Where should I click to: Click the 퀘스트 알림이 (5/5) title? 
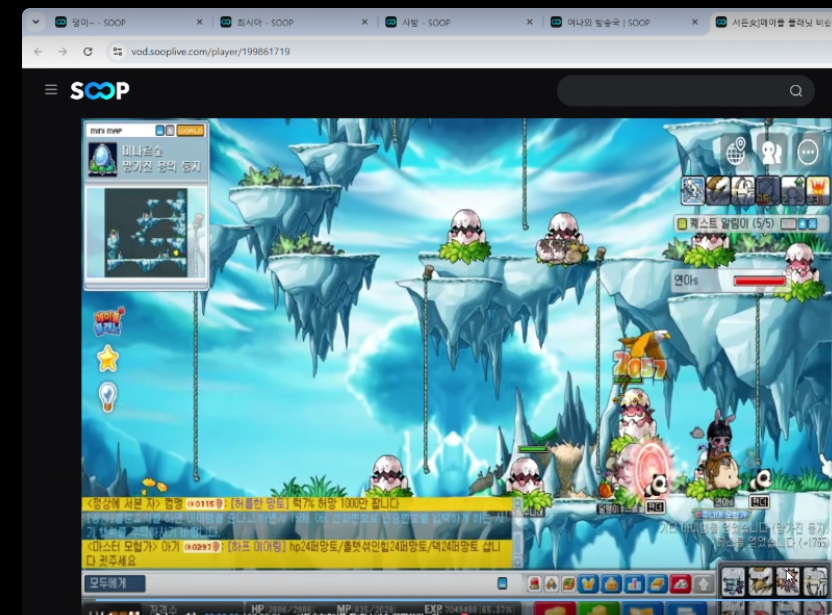[x=732, y=223]
